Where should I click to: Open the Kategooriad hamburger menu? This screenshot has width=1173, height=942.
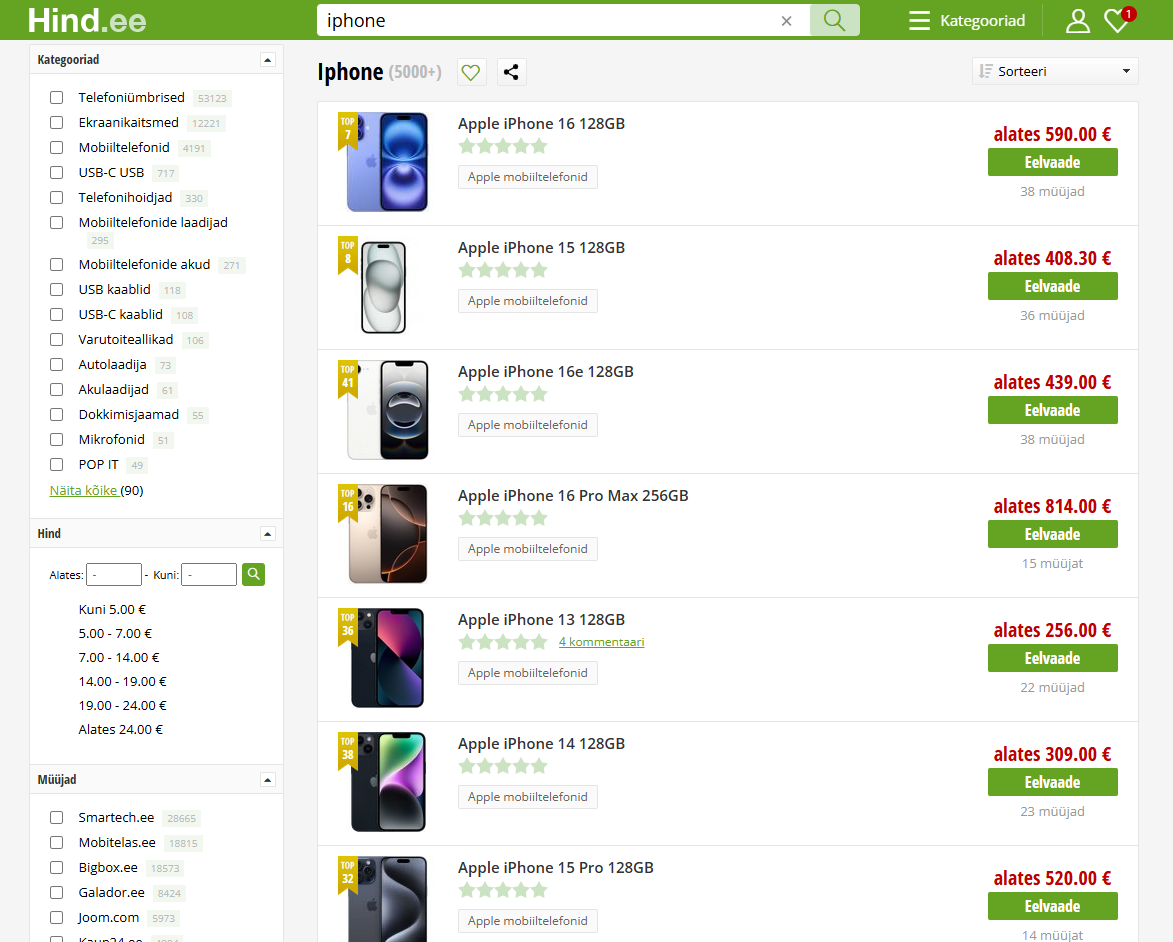coord(967,21)
